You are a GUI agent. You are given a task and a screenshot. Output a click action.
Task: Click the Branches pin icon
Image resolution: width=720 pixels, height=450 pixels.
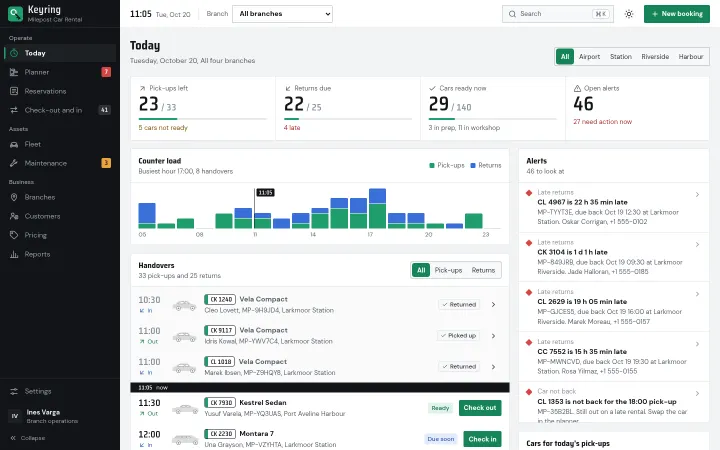click(x=14, y=197)
